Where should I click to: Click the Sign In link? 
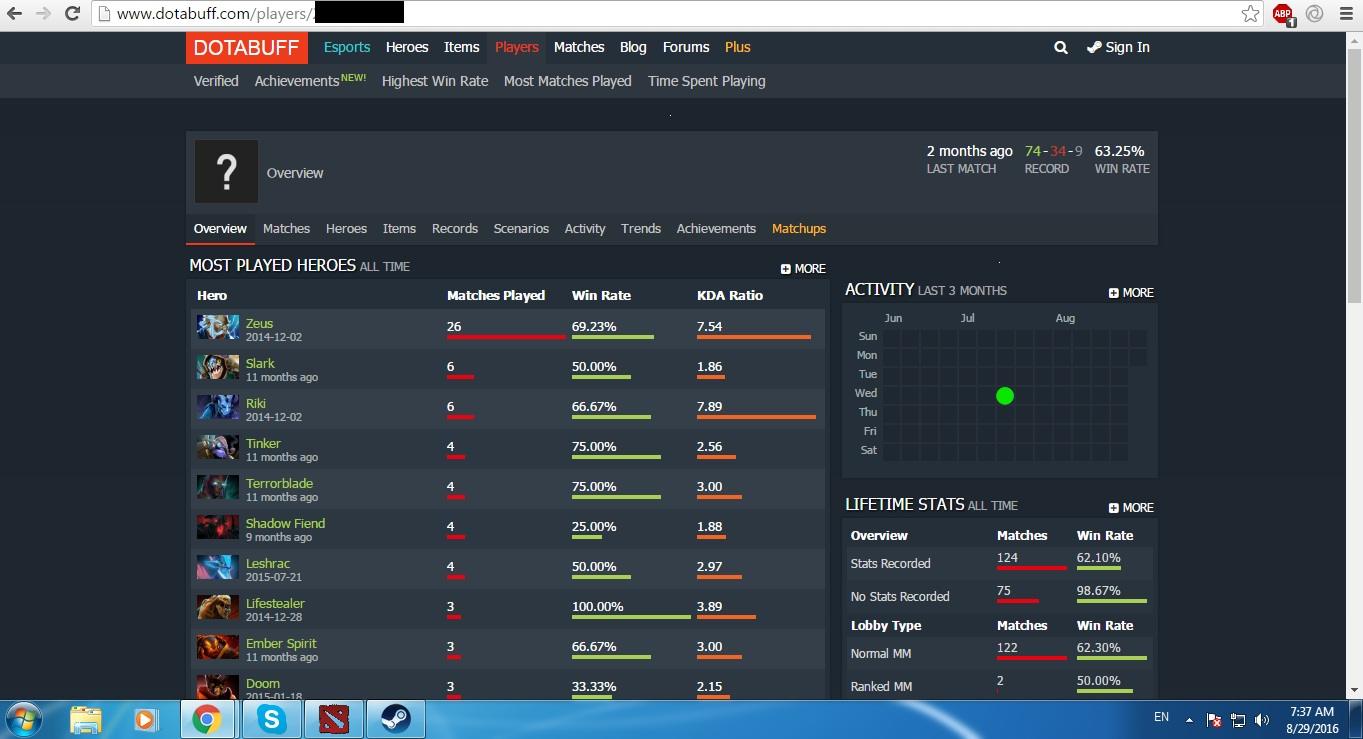click(1118, 47)
